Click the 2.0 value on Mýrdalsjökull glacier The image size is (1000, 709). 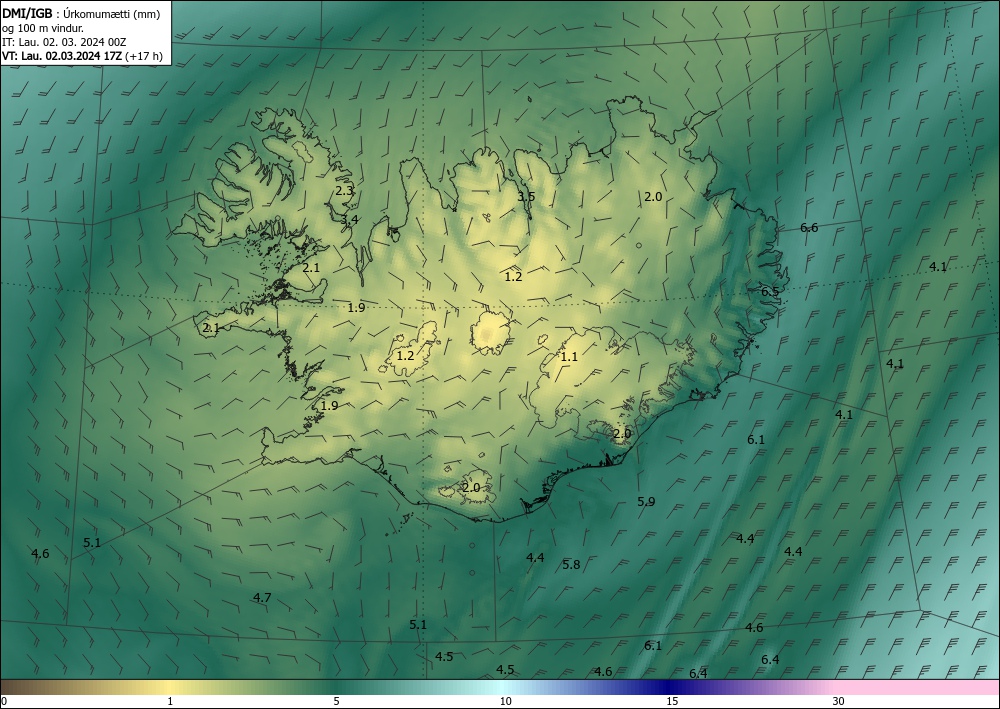[x=471, y=488]
